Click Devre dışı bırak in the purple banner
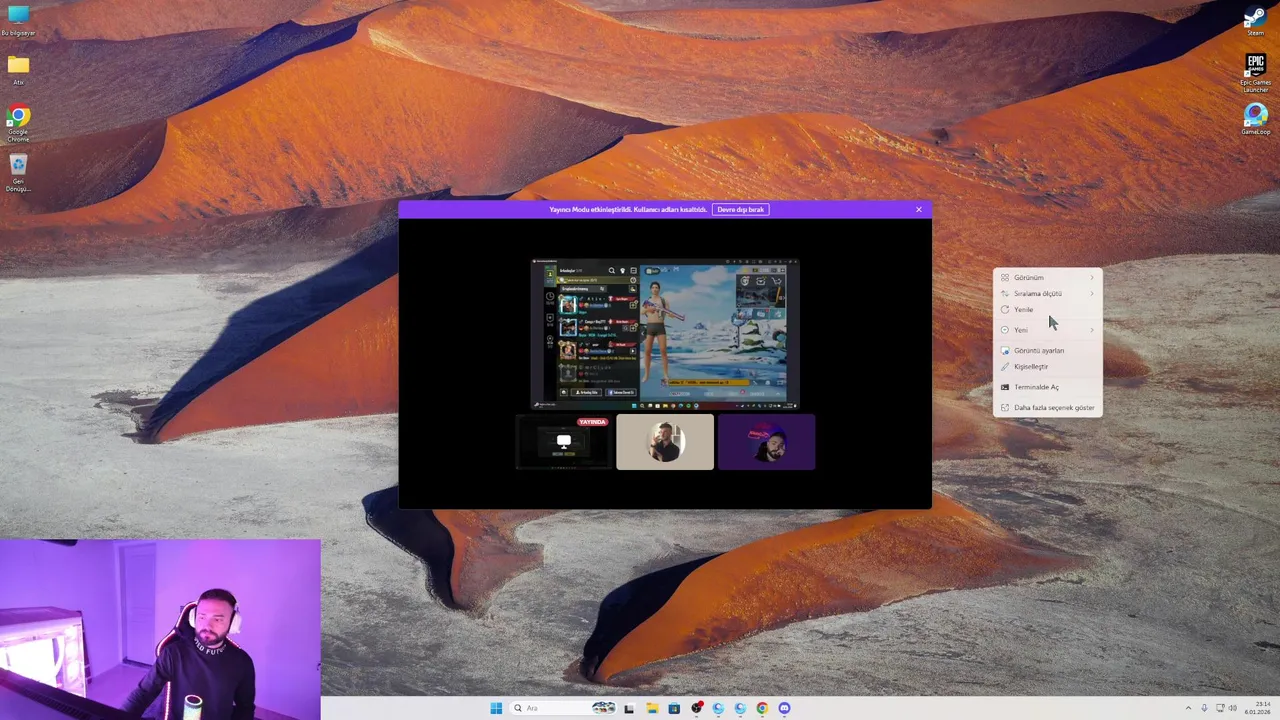Screen dimensions: 1280x720 pyautogui.click(x=741, y=209)
